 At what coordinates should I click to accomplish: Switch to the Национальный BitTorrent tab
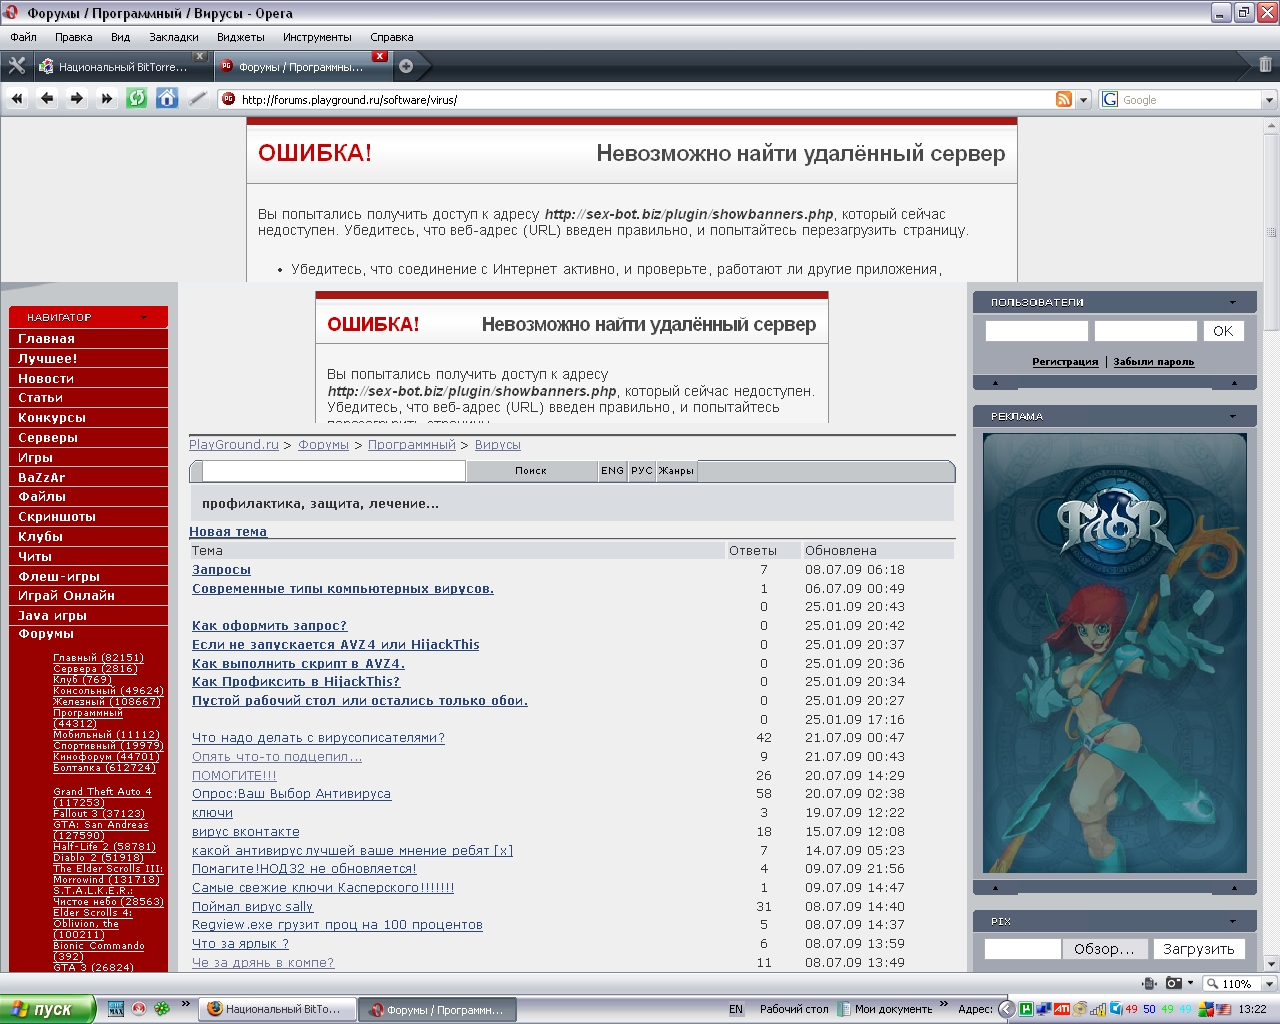(x=122, y=67)
